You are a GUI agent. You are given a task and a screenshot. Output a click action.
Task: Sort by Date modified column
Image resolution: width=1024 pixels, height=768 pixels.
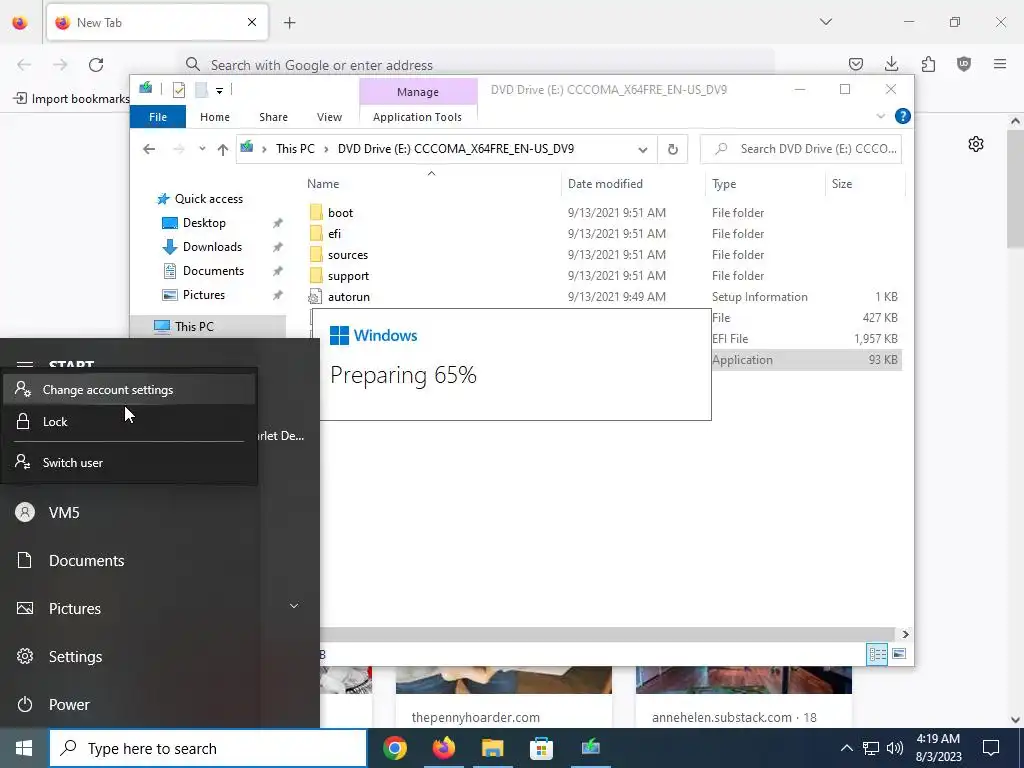(x=605, y=184)
